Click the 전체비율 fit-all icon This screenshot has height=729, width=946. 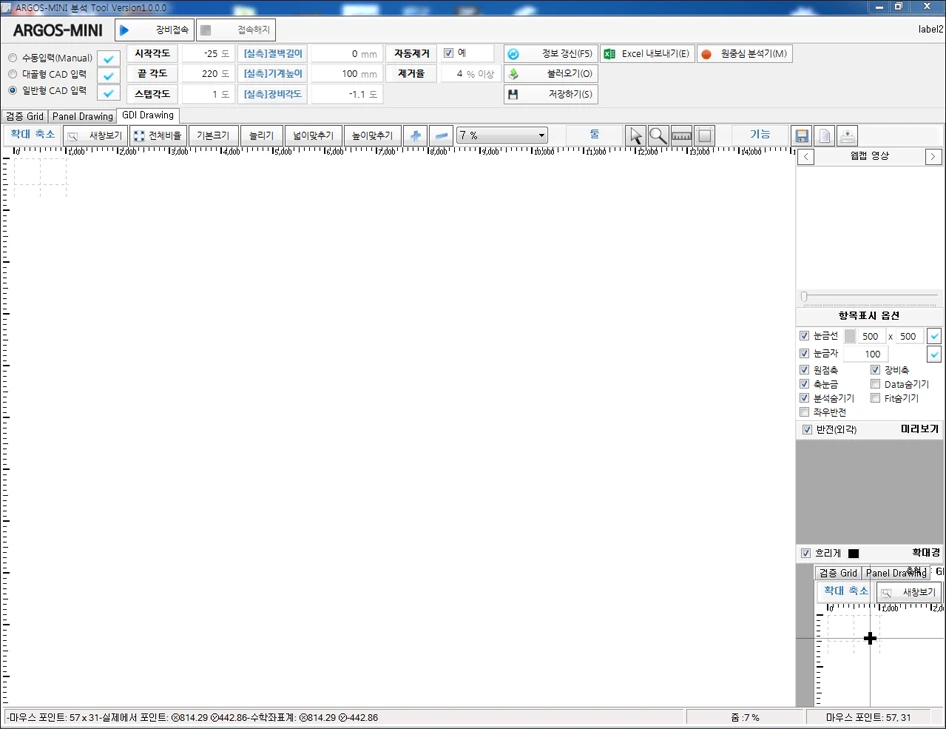coord(139,136)
